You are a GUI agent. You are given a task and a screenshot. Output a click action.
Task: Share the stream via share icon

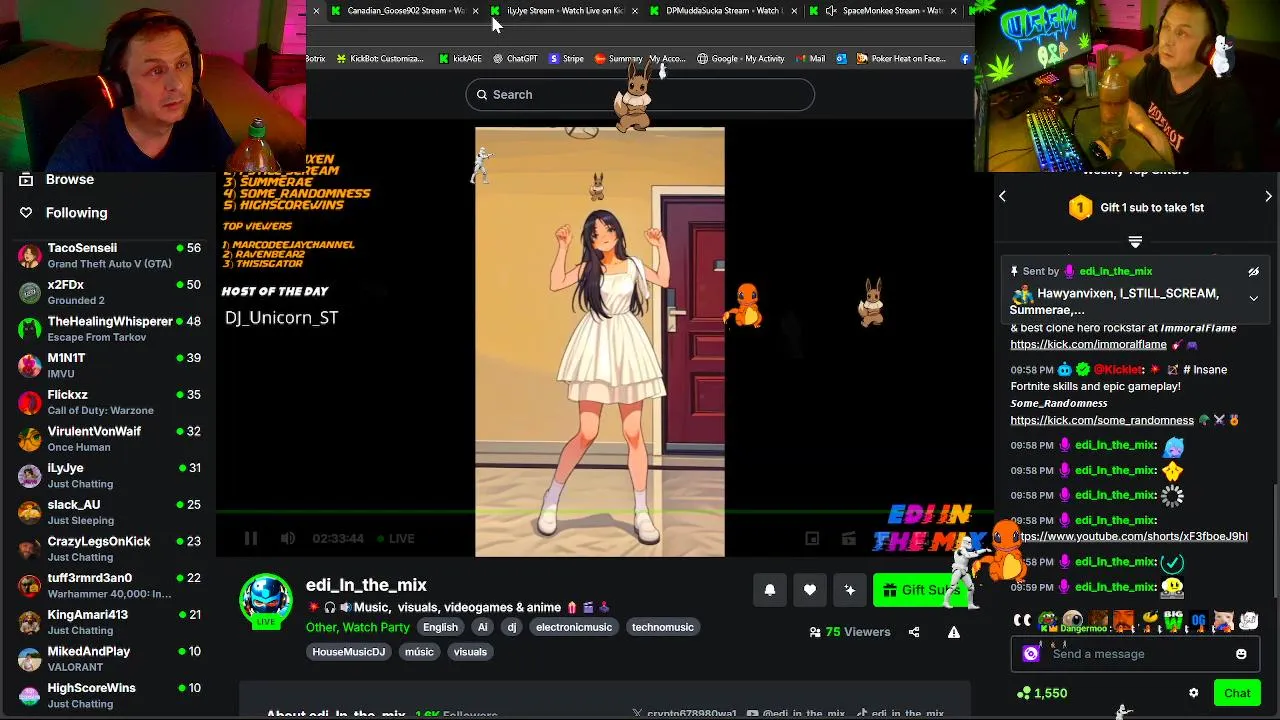click(x=914, y=632)
